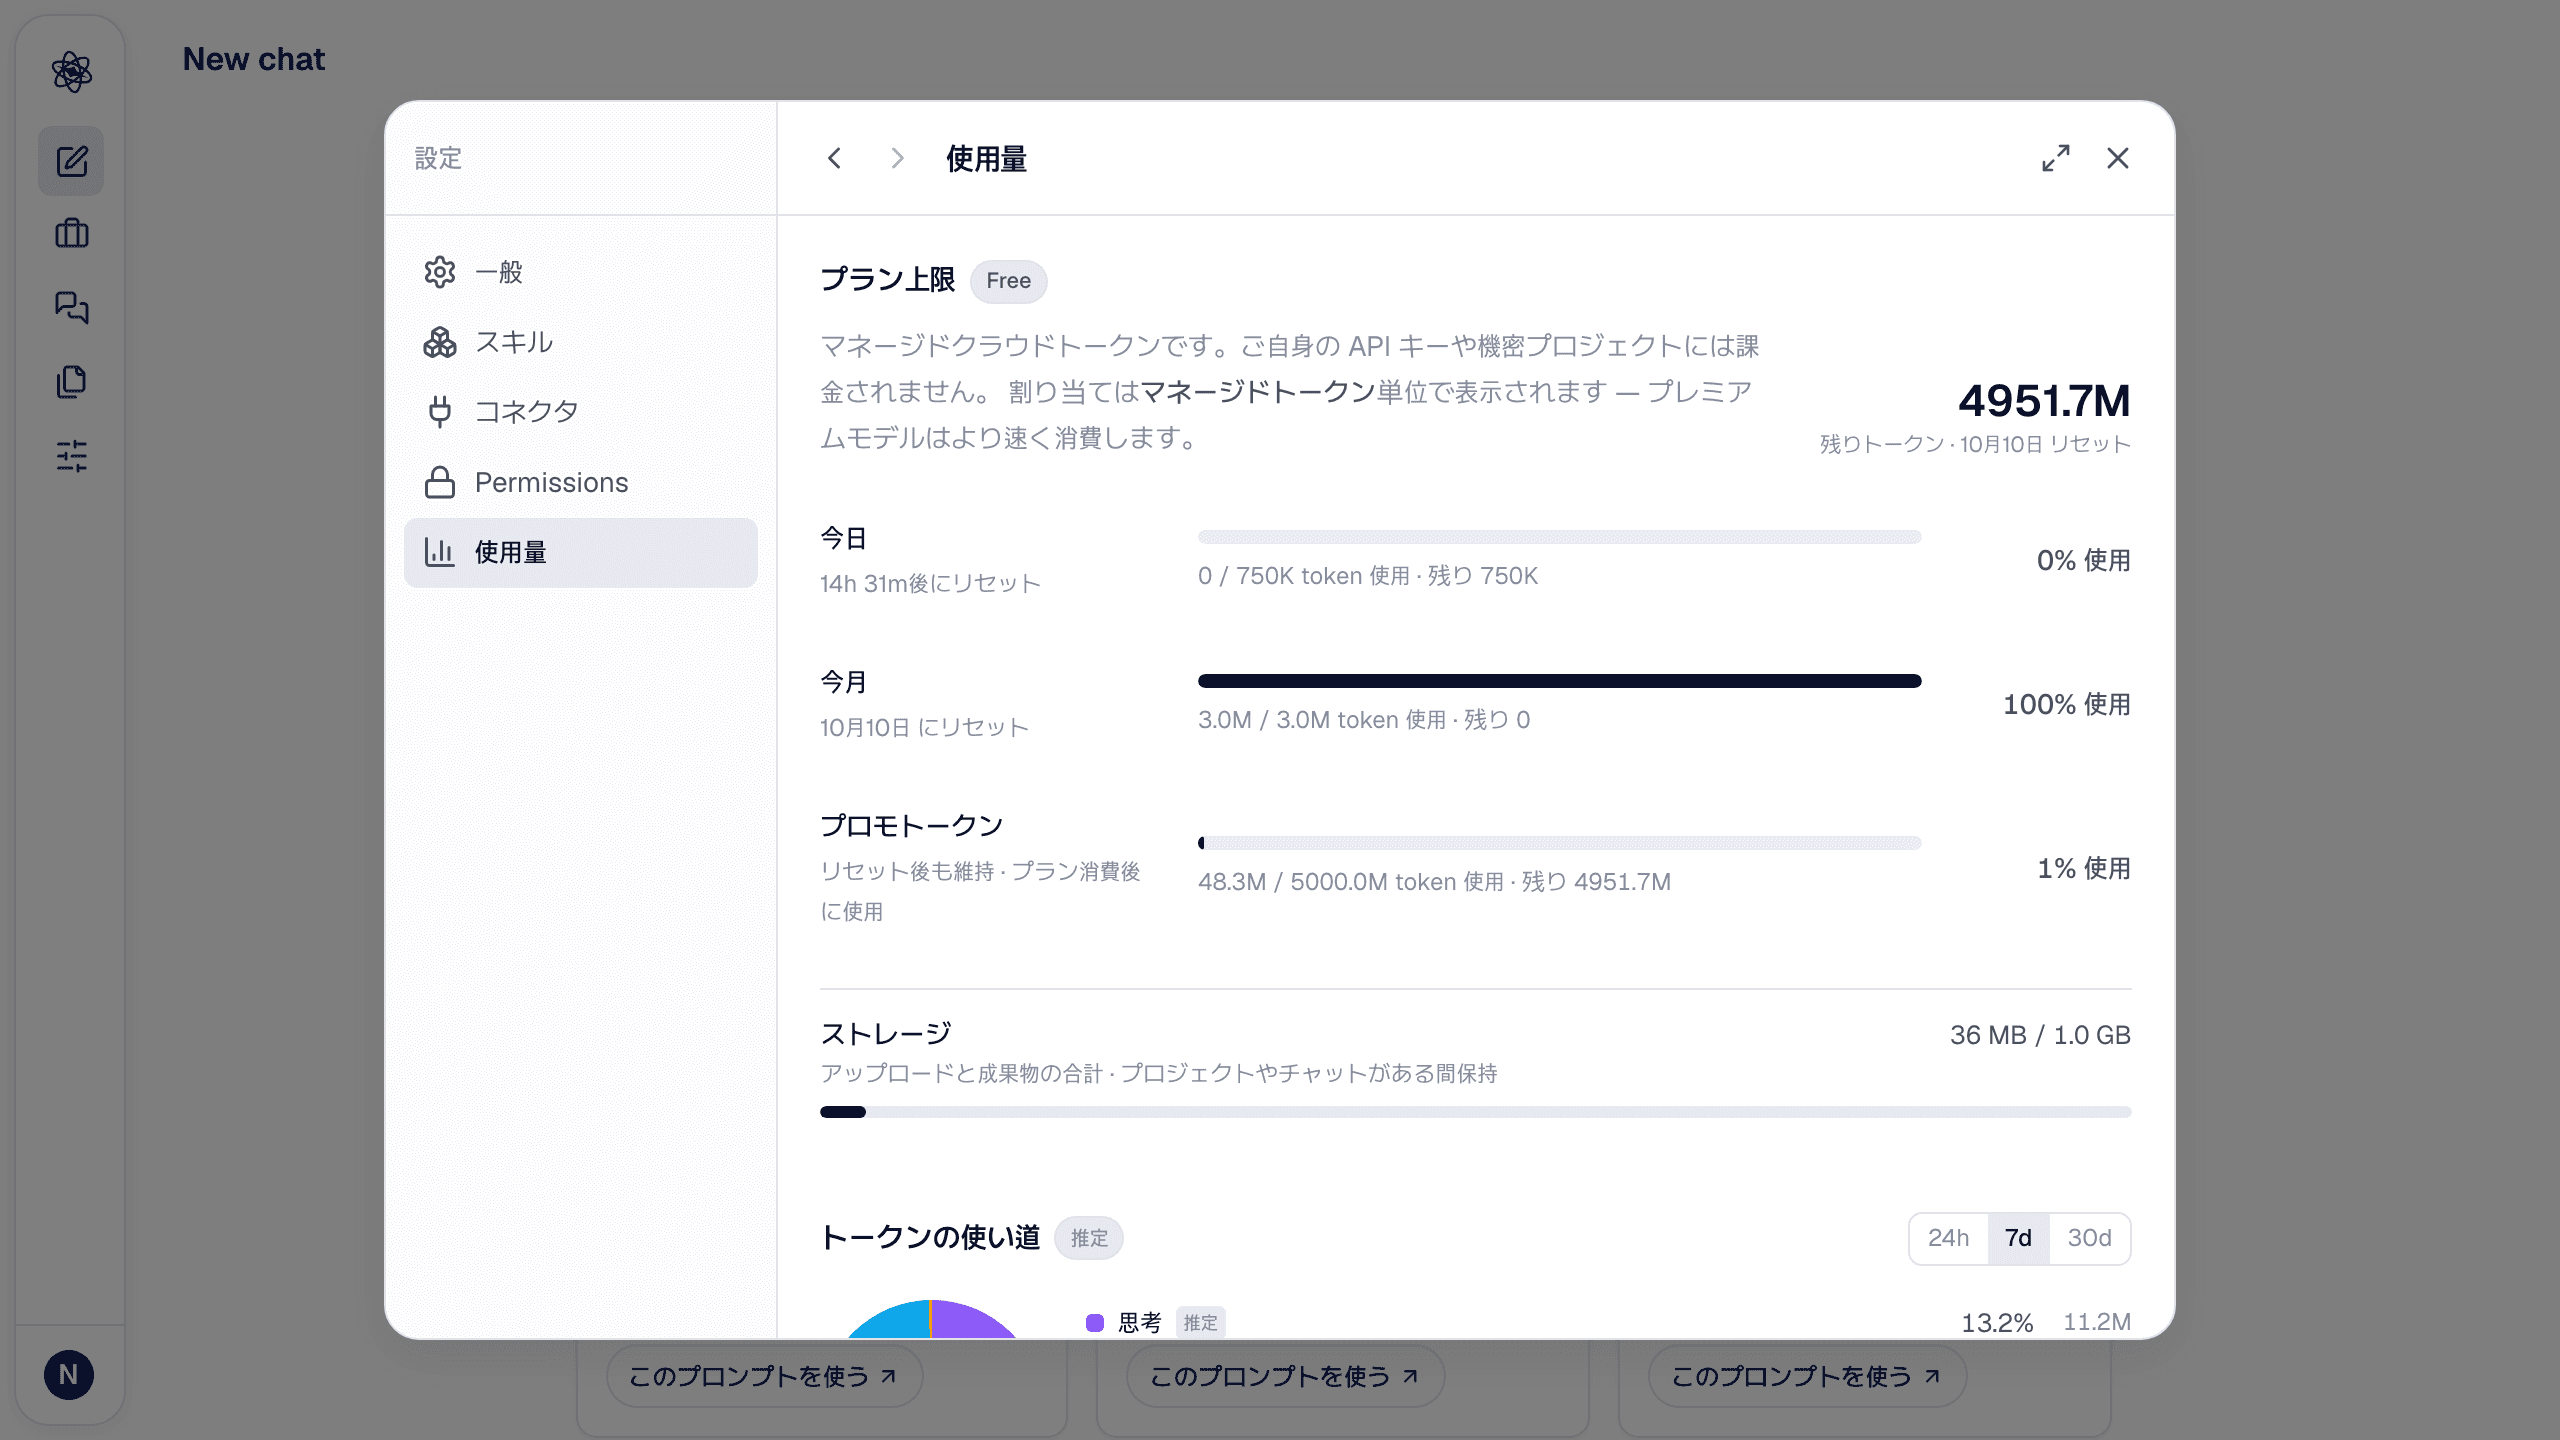Click the 36 MB / 1.0 GB storage value
The height and width of the screenshot is (1440, 2560).
coord(2040,1035)
